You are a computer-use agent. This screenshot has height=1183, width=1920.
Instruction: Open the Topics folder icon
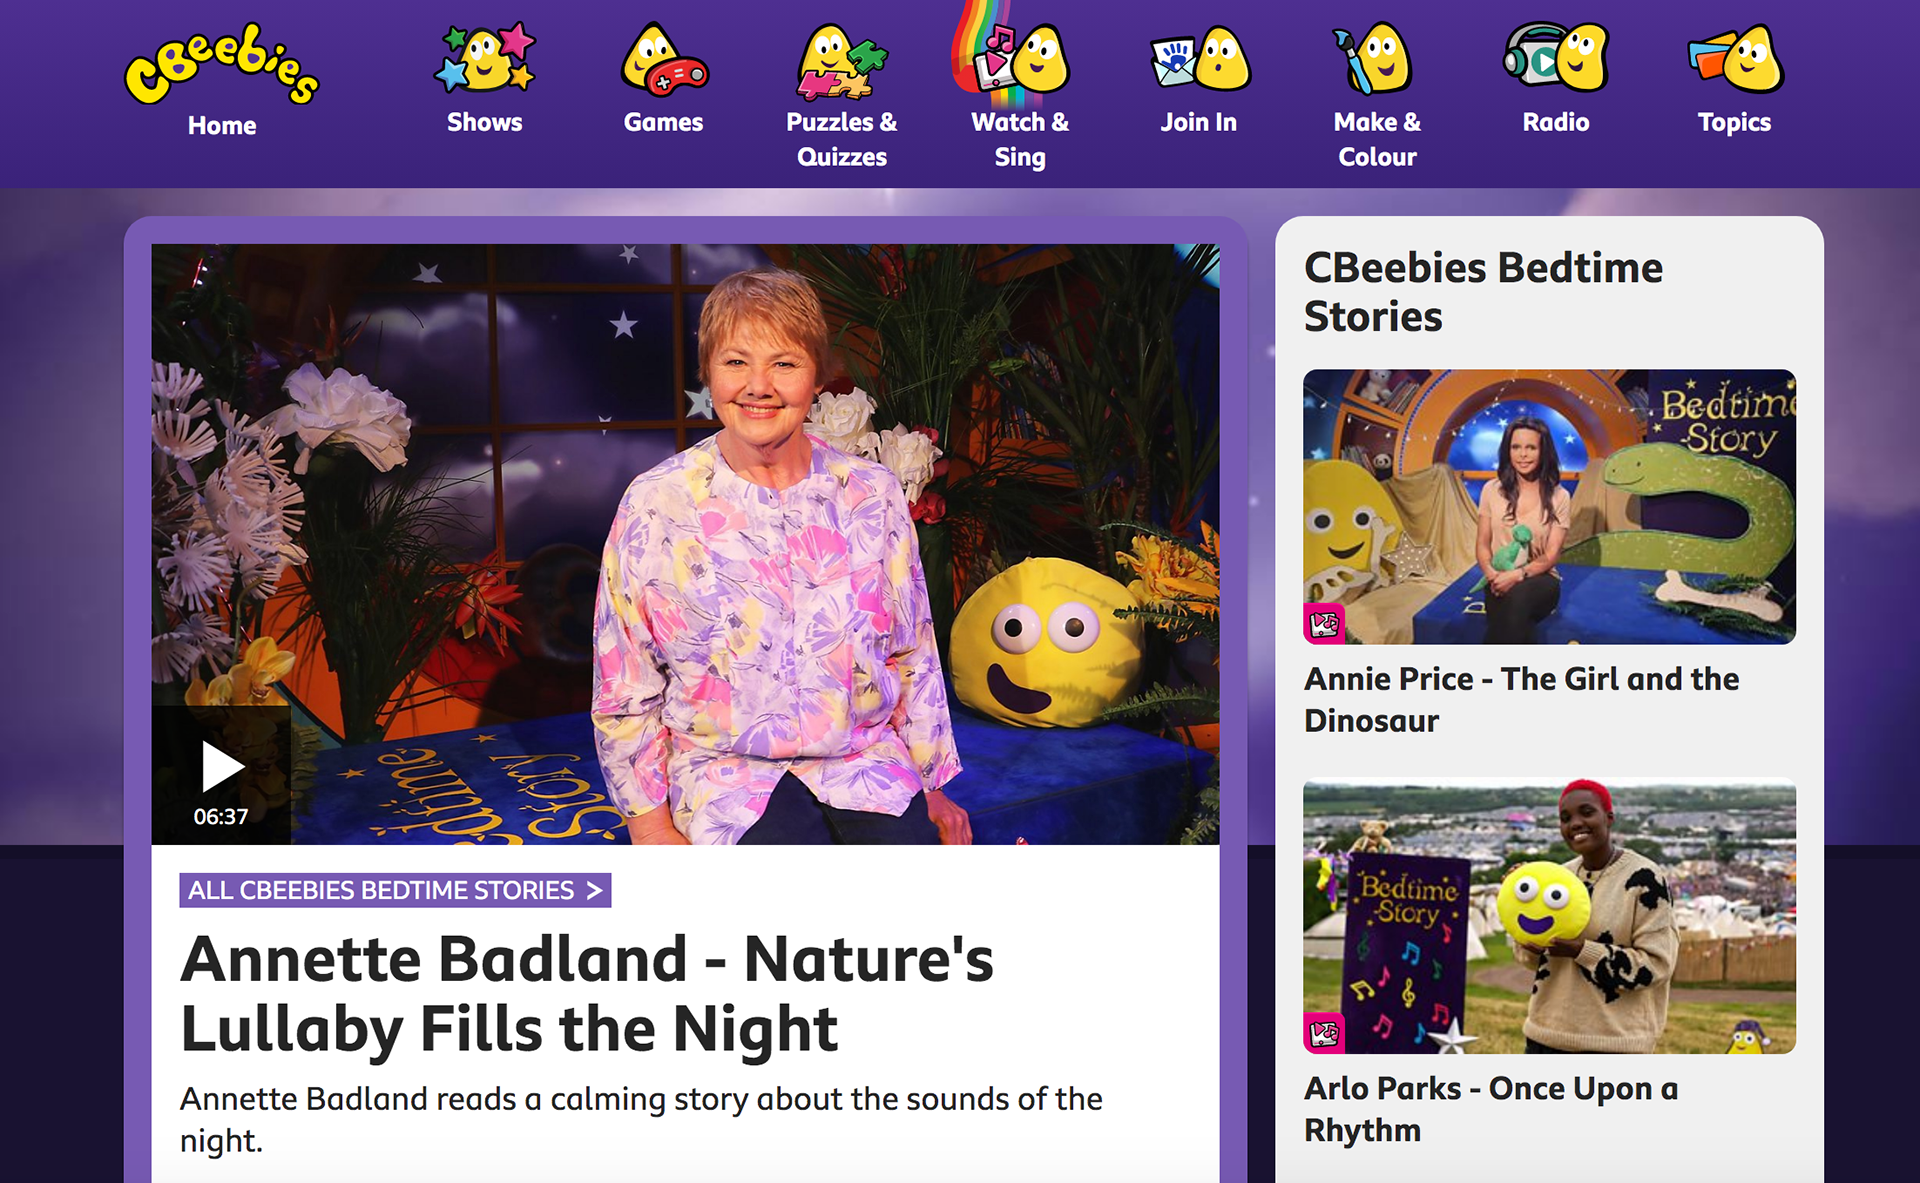point(1734,59)
